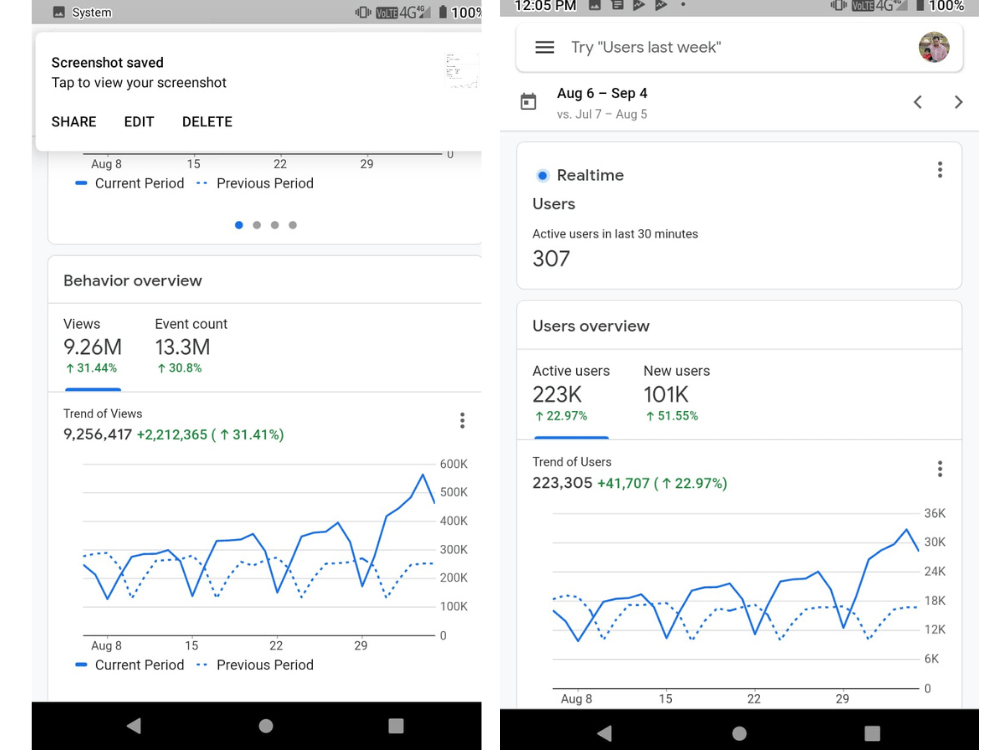Select the third carousel page dot

(274, 225)
